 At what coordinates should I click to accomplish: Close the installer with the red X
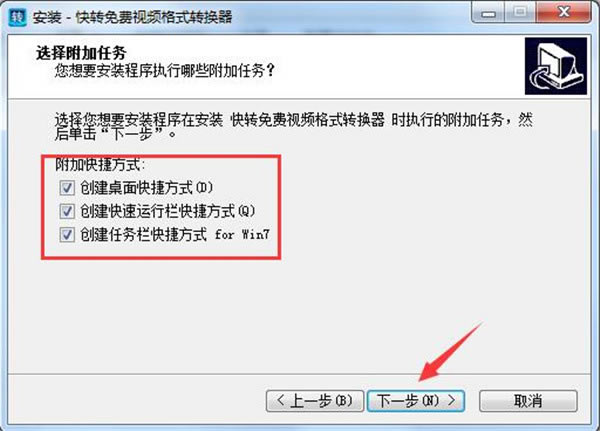click(x=563, y=13)
